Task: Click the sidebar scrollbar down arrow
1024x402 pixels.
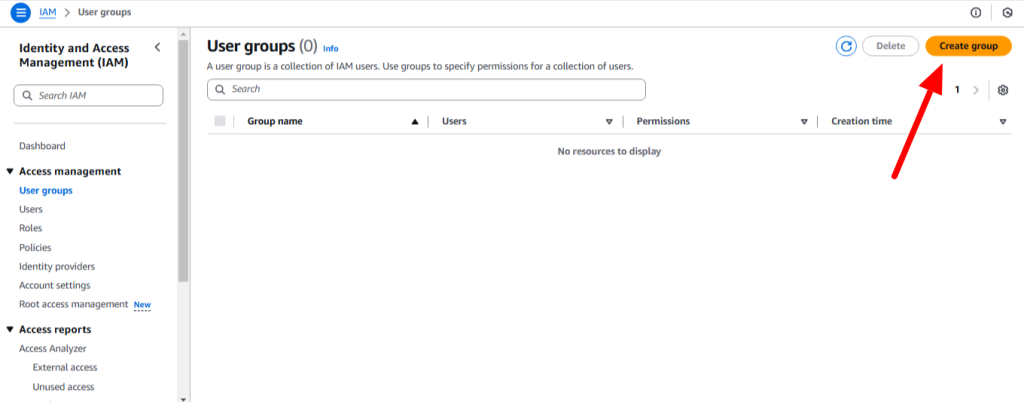Action: pos(183,397)
